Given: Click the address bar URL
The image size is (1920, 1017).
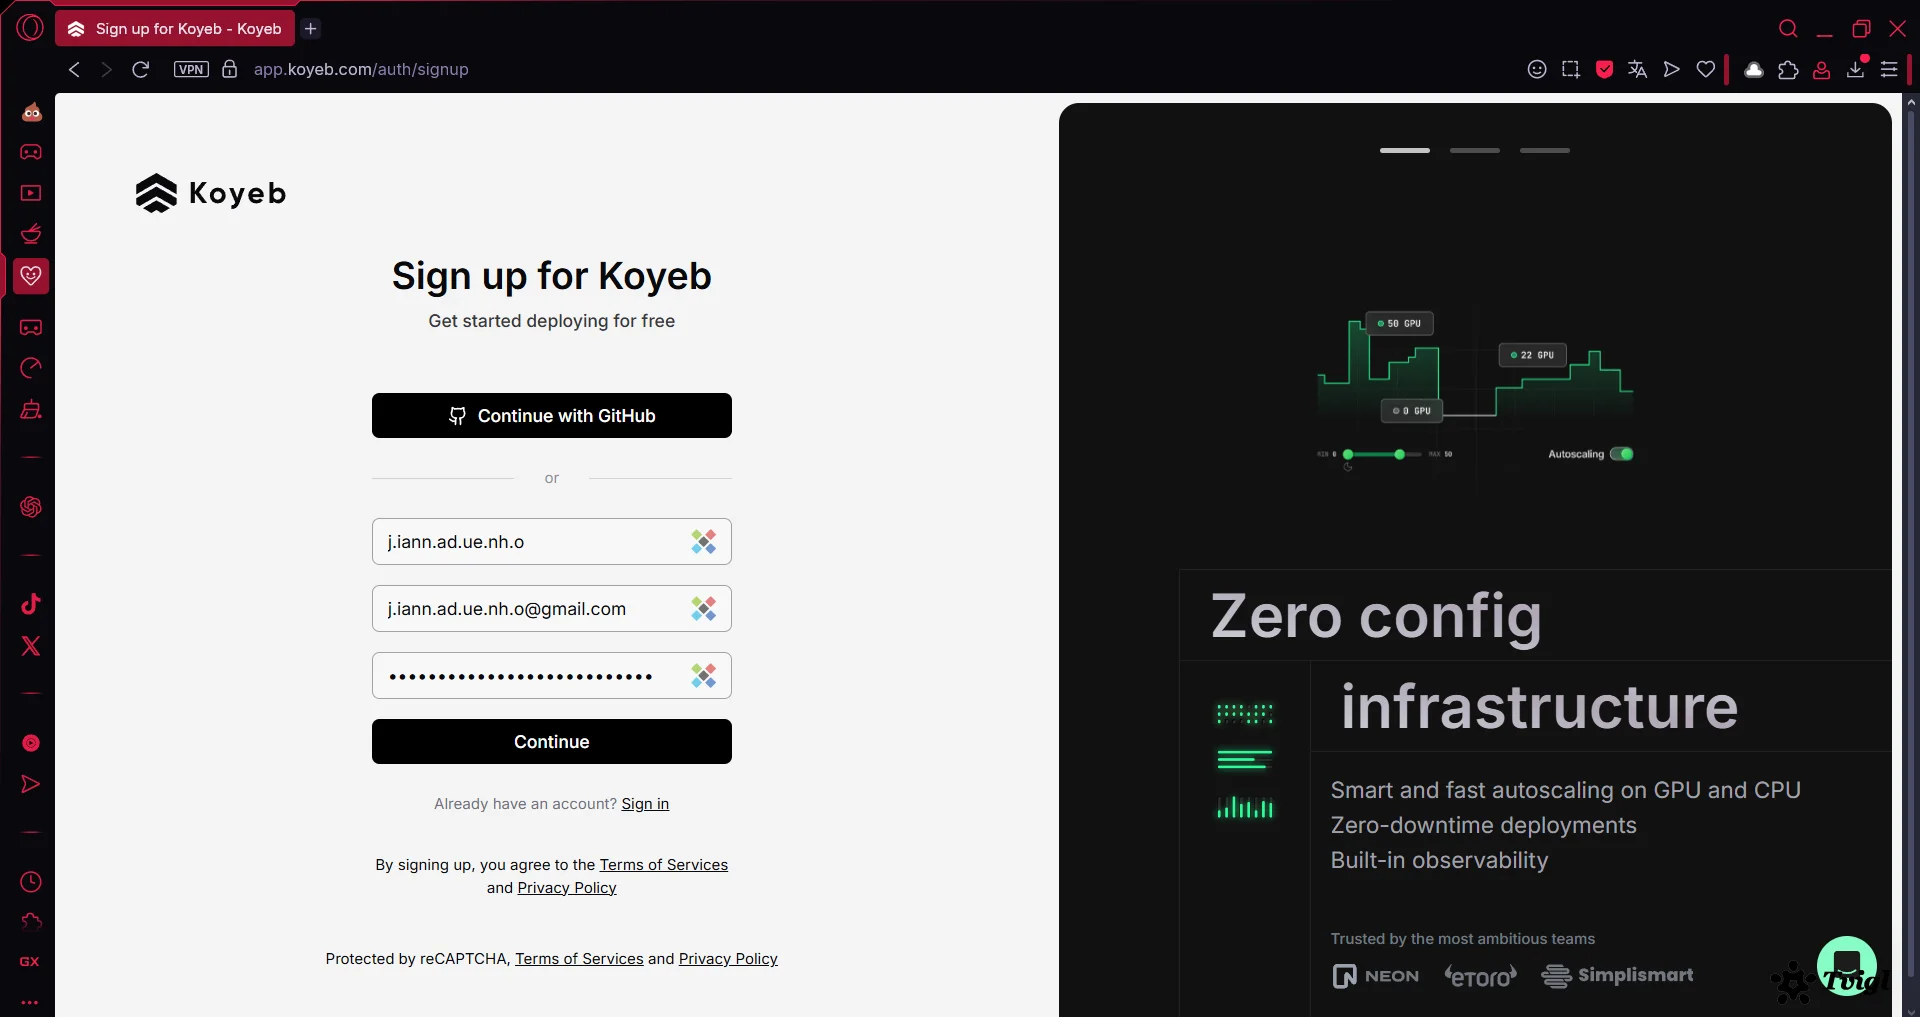Looking at the screenshot, I should (x=361, y=69).
